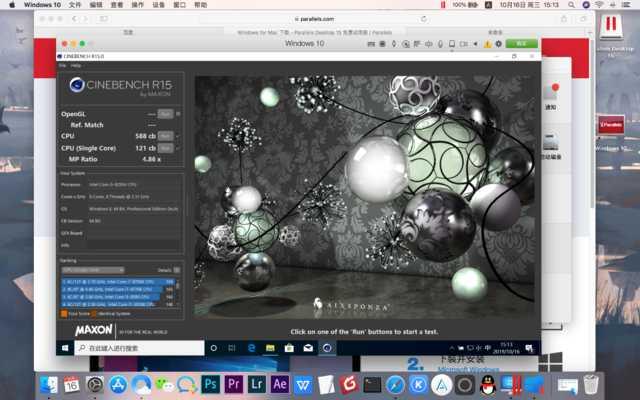Click the Windows taskbar search box

point(139,348)
